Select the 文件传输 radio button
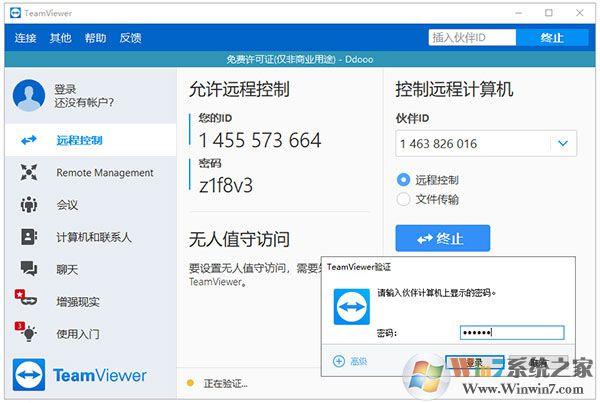The height and width of the screenshot is (403, 600). 403,199
